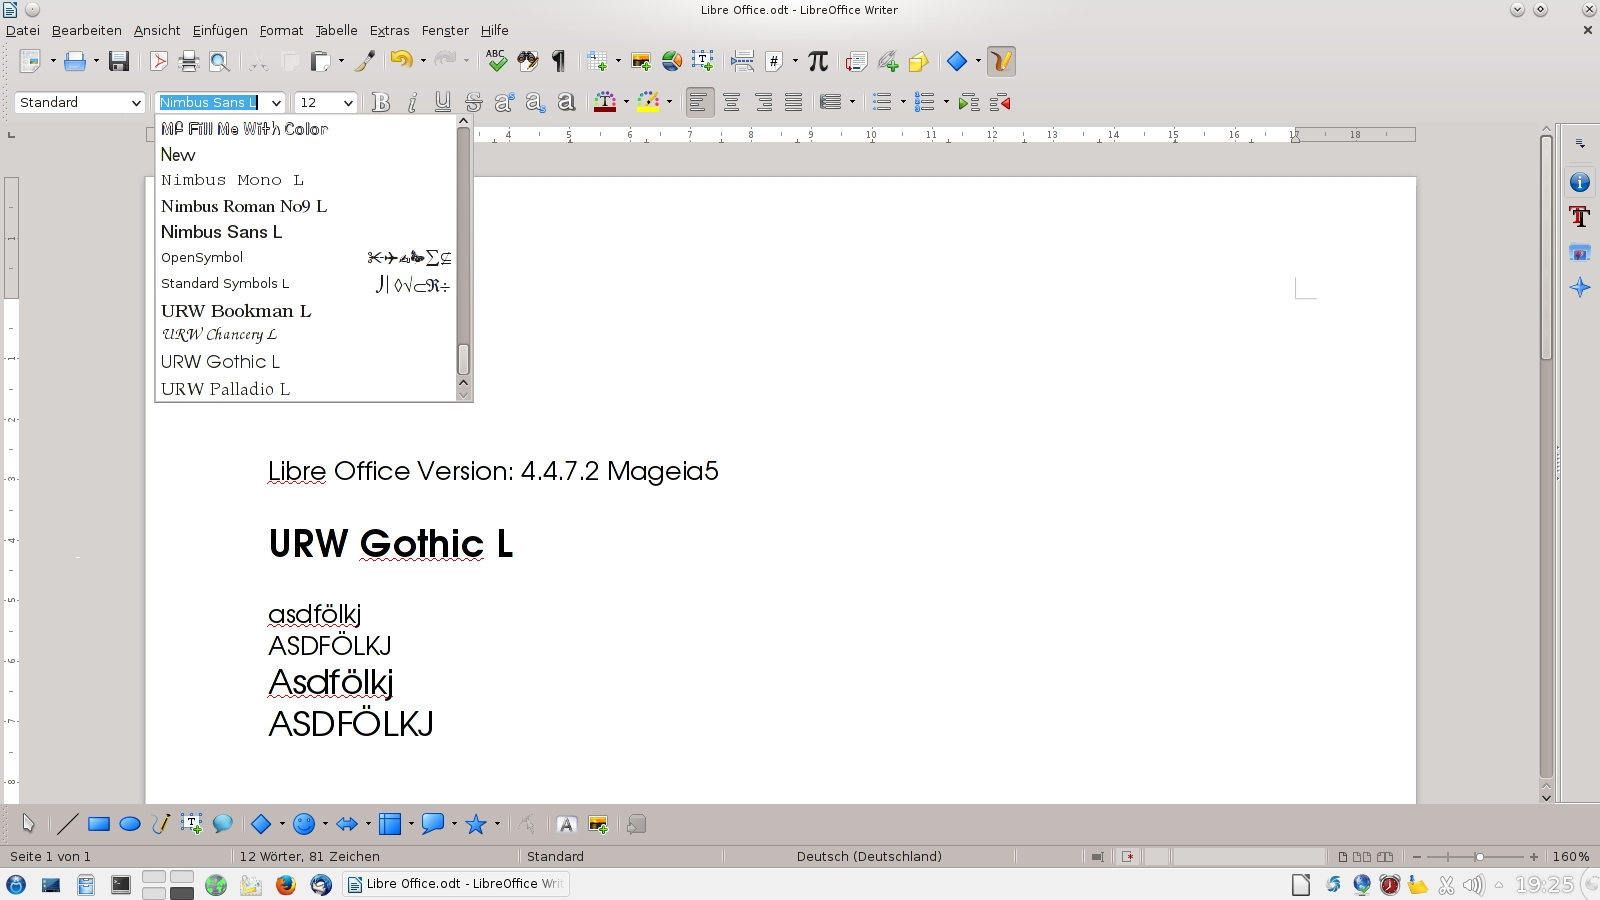Expand the symbol shapes smiley dropdown arrow
This screenshot has width=1600, height=900.
click(325, 824)
